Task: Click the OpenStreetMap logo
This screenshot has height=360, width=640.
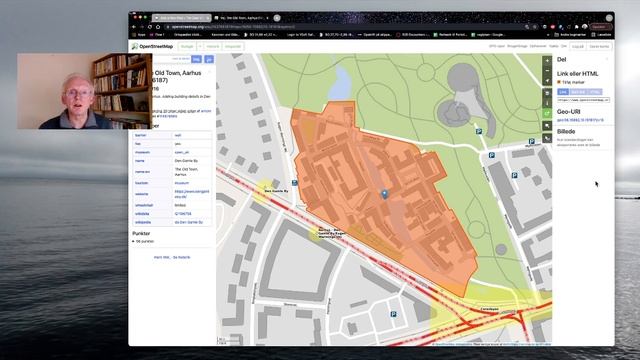Action: click(x=152, y=47)
